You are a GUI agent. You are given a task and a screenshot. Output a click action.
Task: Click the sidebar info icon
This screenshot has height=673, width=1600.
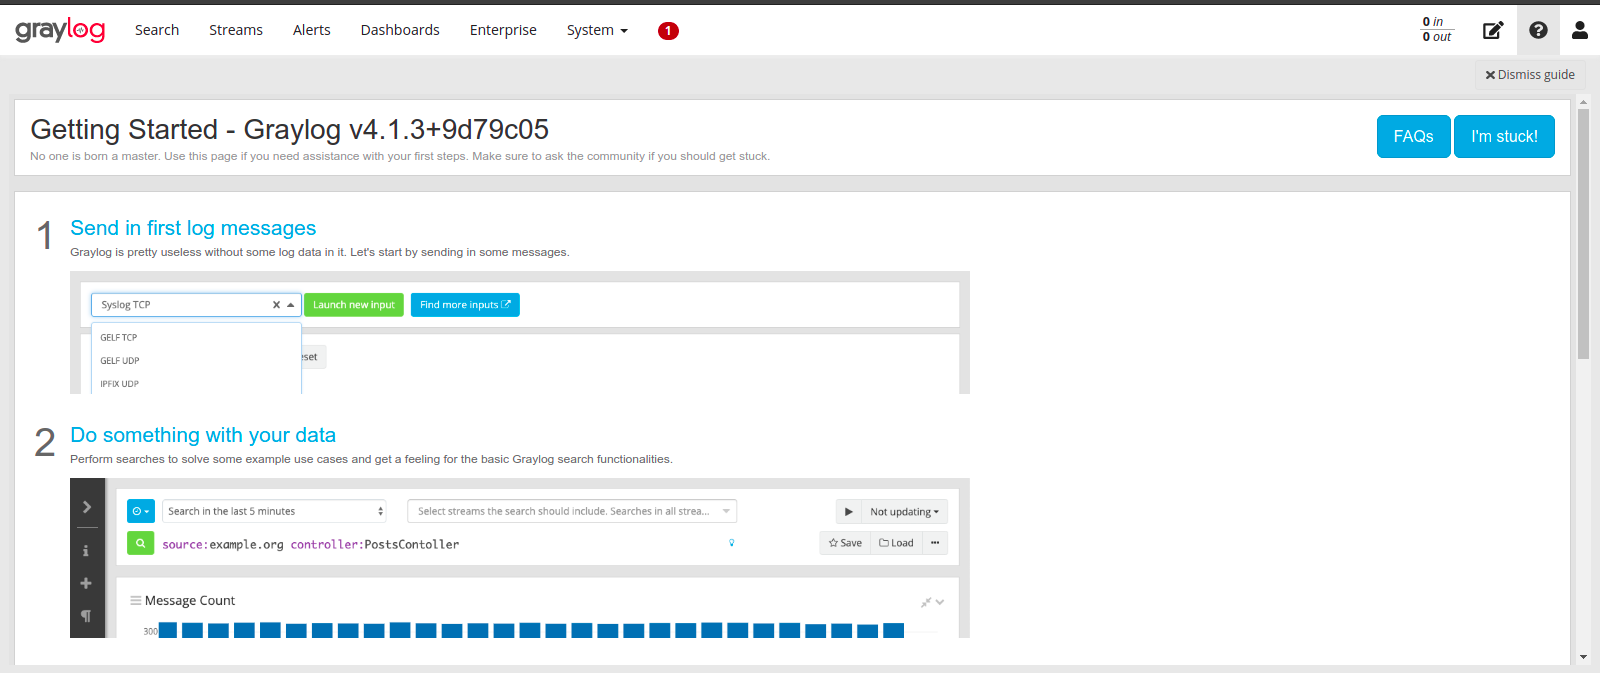point(86,551)
